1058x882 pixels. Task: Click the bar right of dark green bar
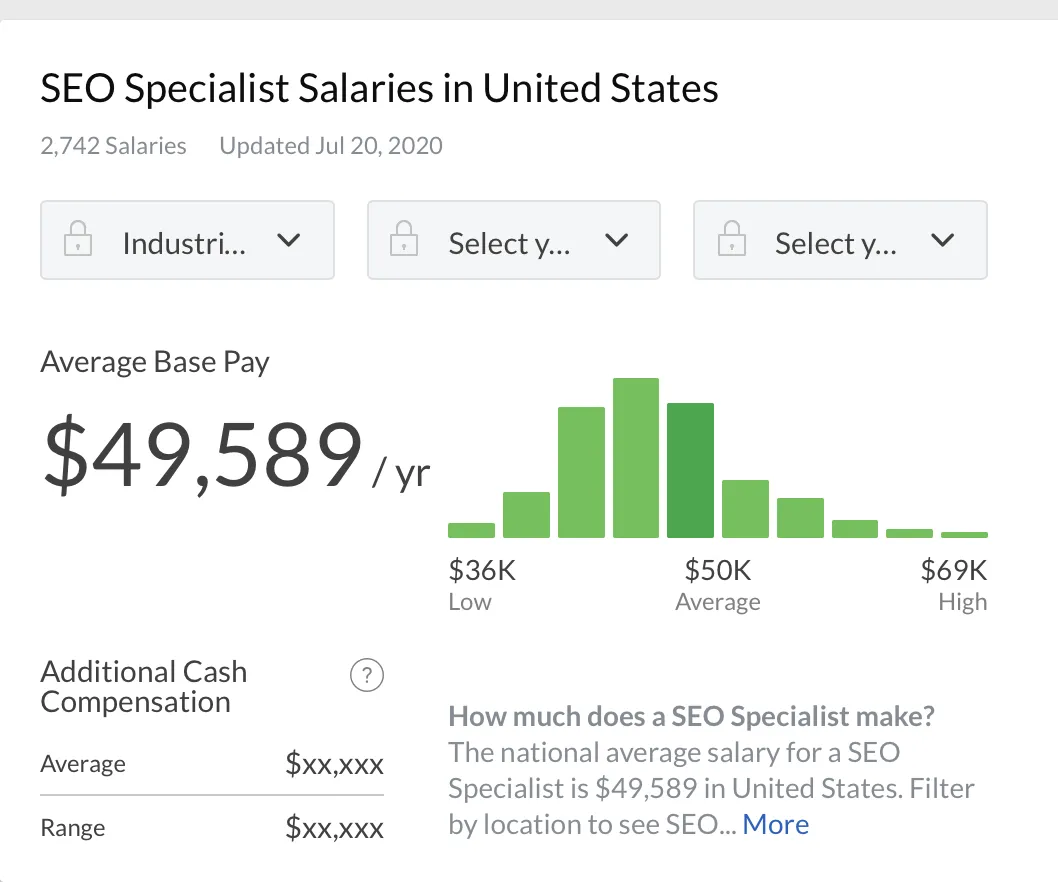point(745,509)
